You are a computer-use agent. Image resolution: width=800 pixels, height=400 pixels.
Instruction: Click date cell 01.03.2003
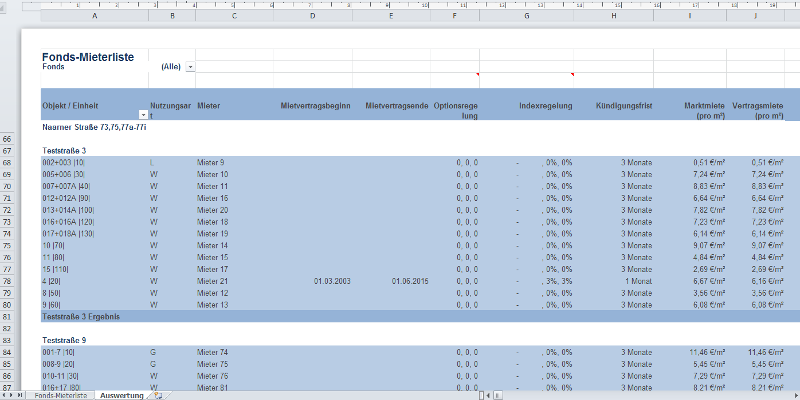332,281
